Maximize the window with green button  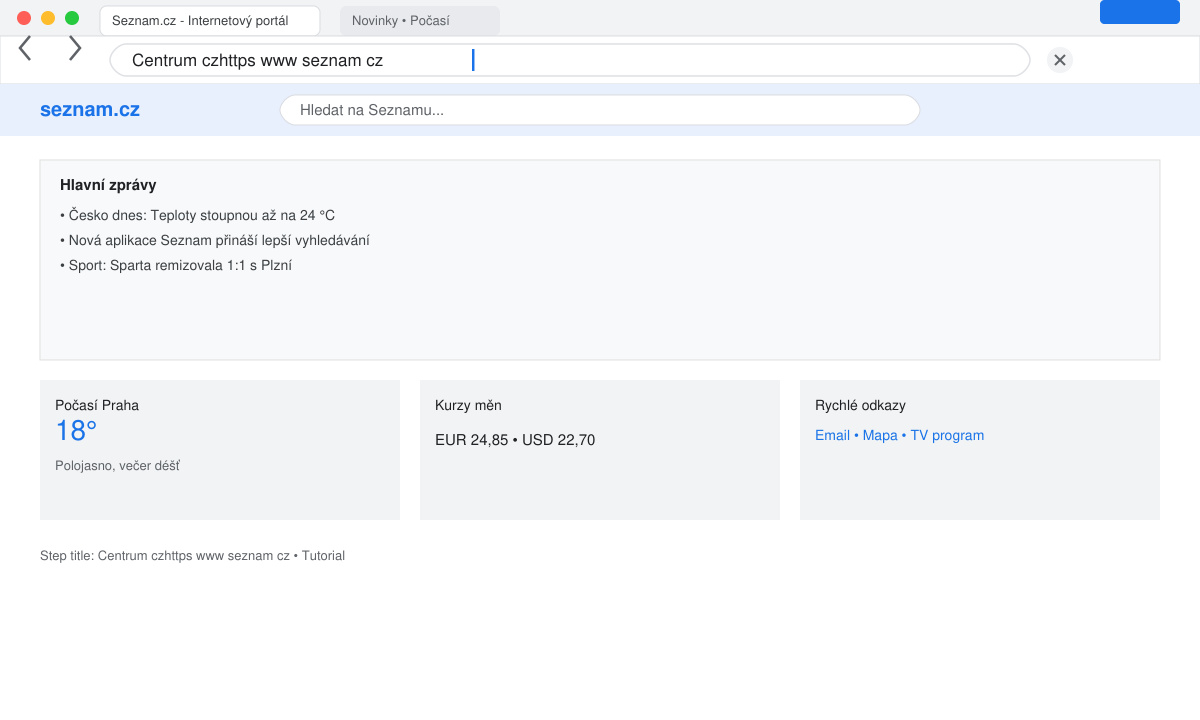coord(72,18)
